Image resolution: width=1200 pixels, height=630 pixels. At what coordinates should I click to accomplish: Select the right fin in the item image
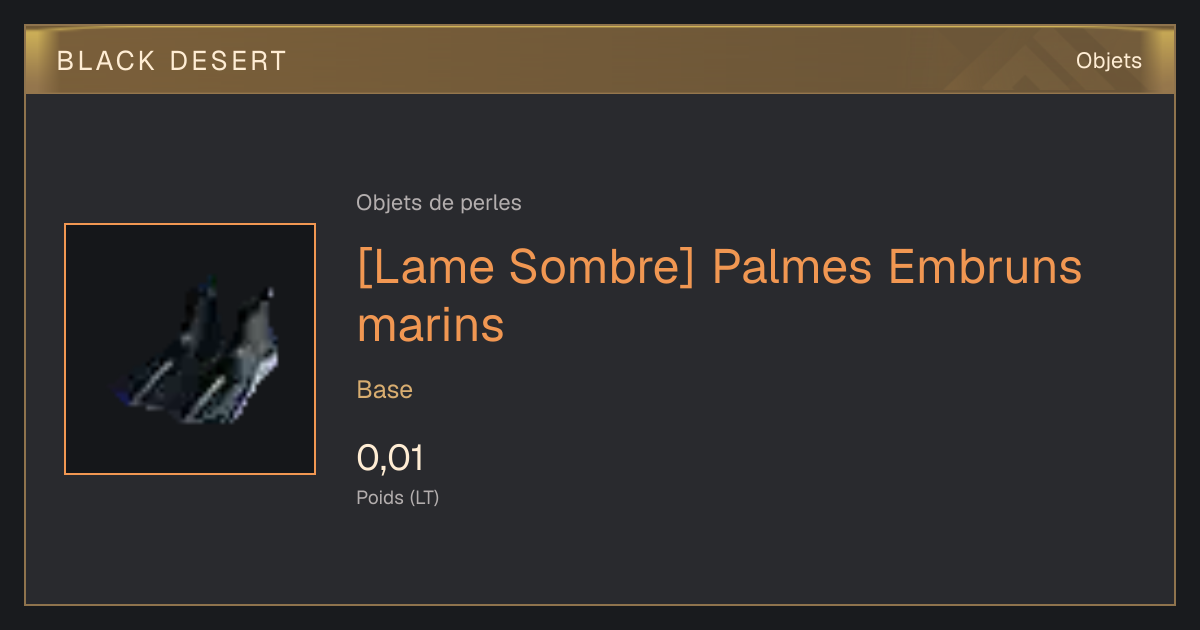[x=232, y=355]
